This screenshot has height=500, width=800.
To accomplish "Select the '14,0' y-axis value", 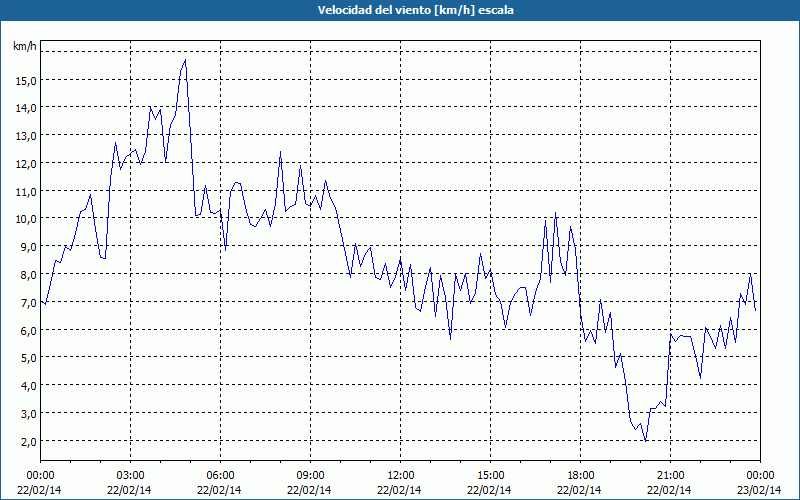I will pos(27,108).
